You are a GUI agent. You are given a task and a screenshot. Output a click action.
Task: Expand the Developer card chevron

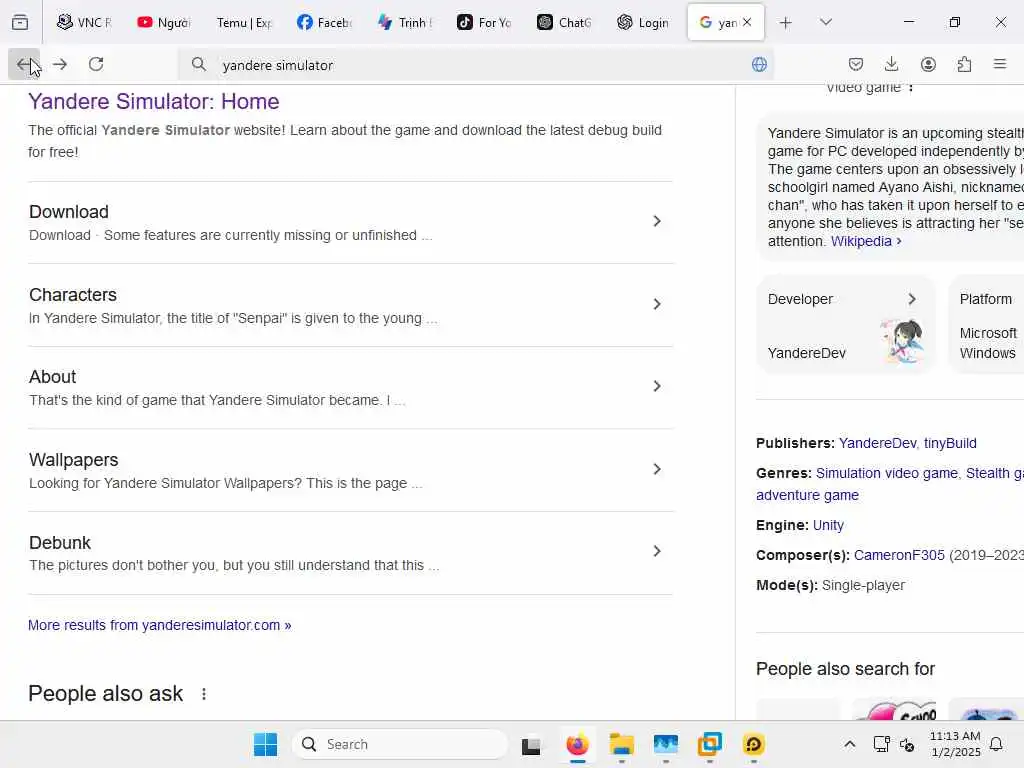[x=912, y=299]
